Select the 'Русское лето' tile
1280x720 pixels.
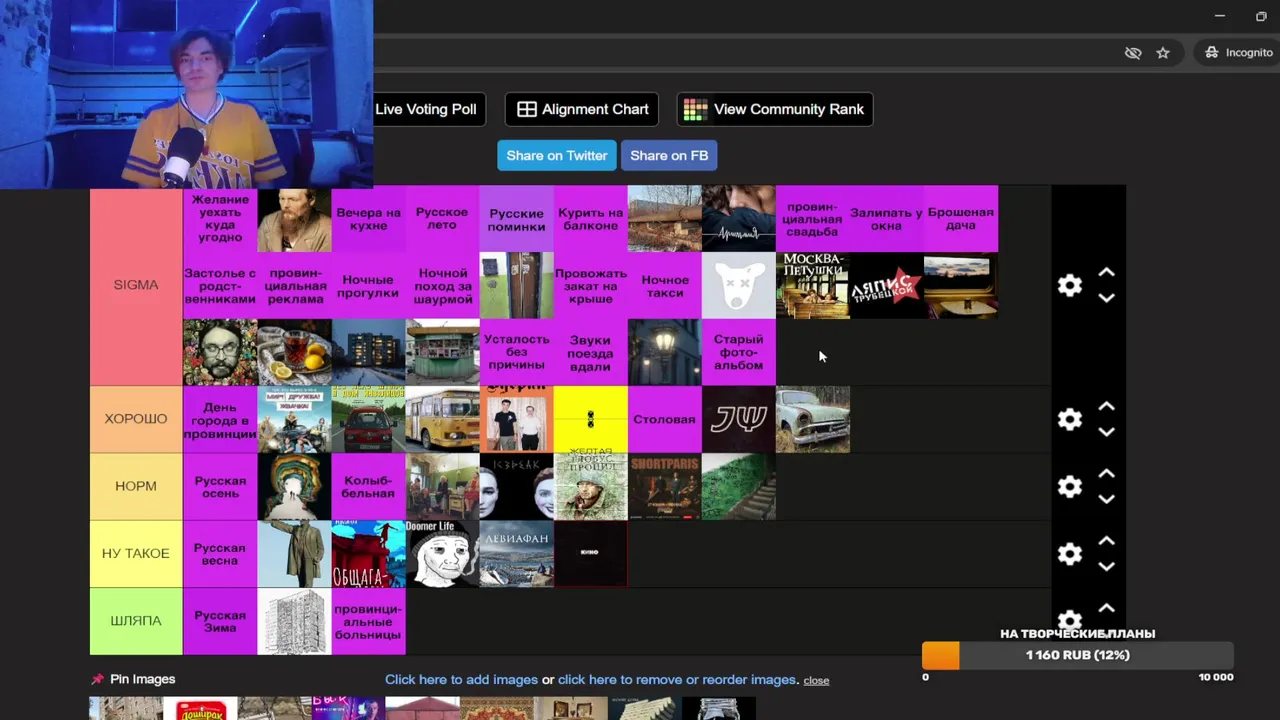442,218
